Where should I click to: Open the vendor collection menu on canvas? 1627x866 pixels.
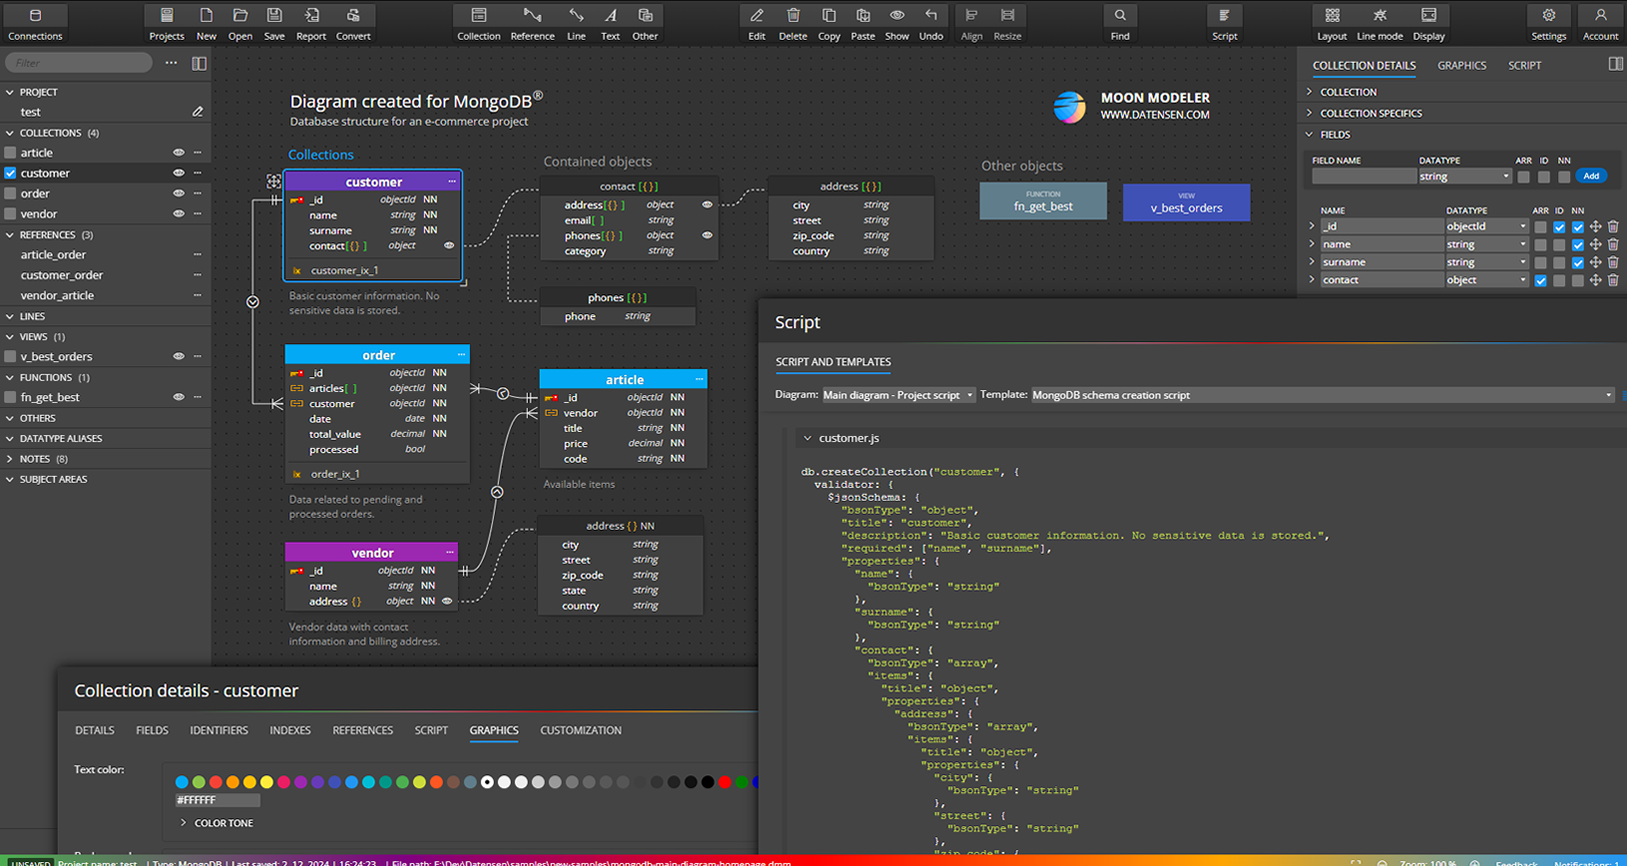[x=450, y=552]
